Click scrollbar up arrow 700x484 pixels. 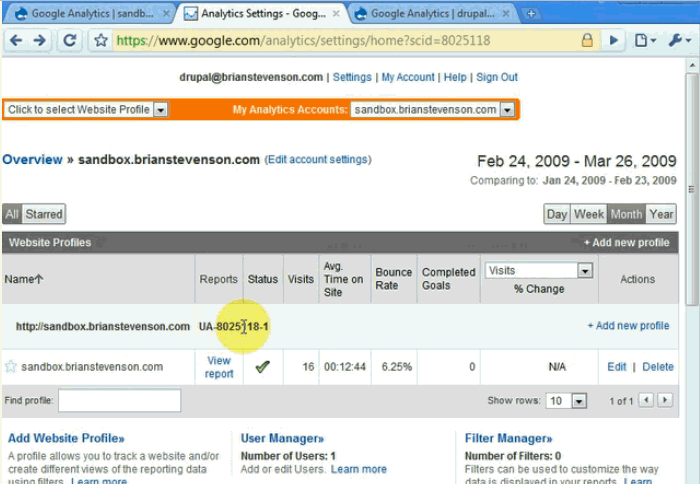692,66
